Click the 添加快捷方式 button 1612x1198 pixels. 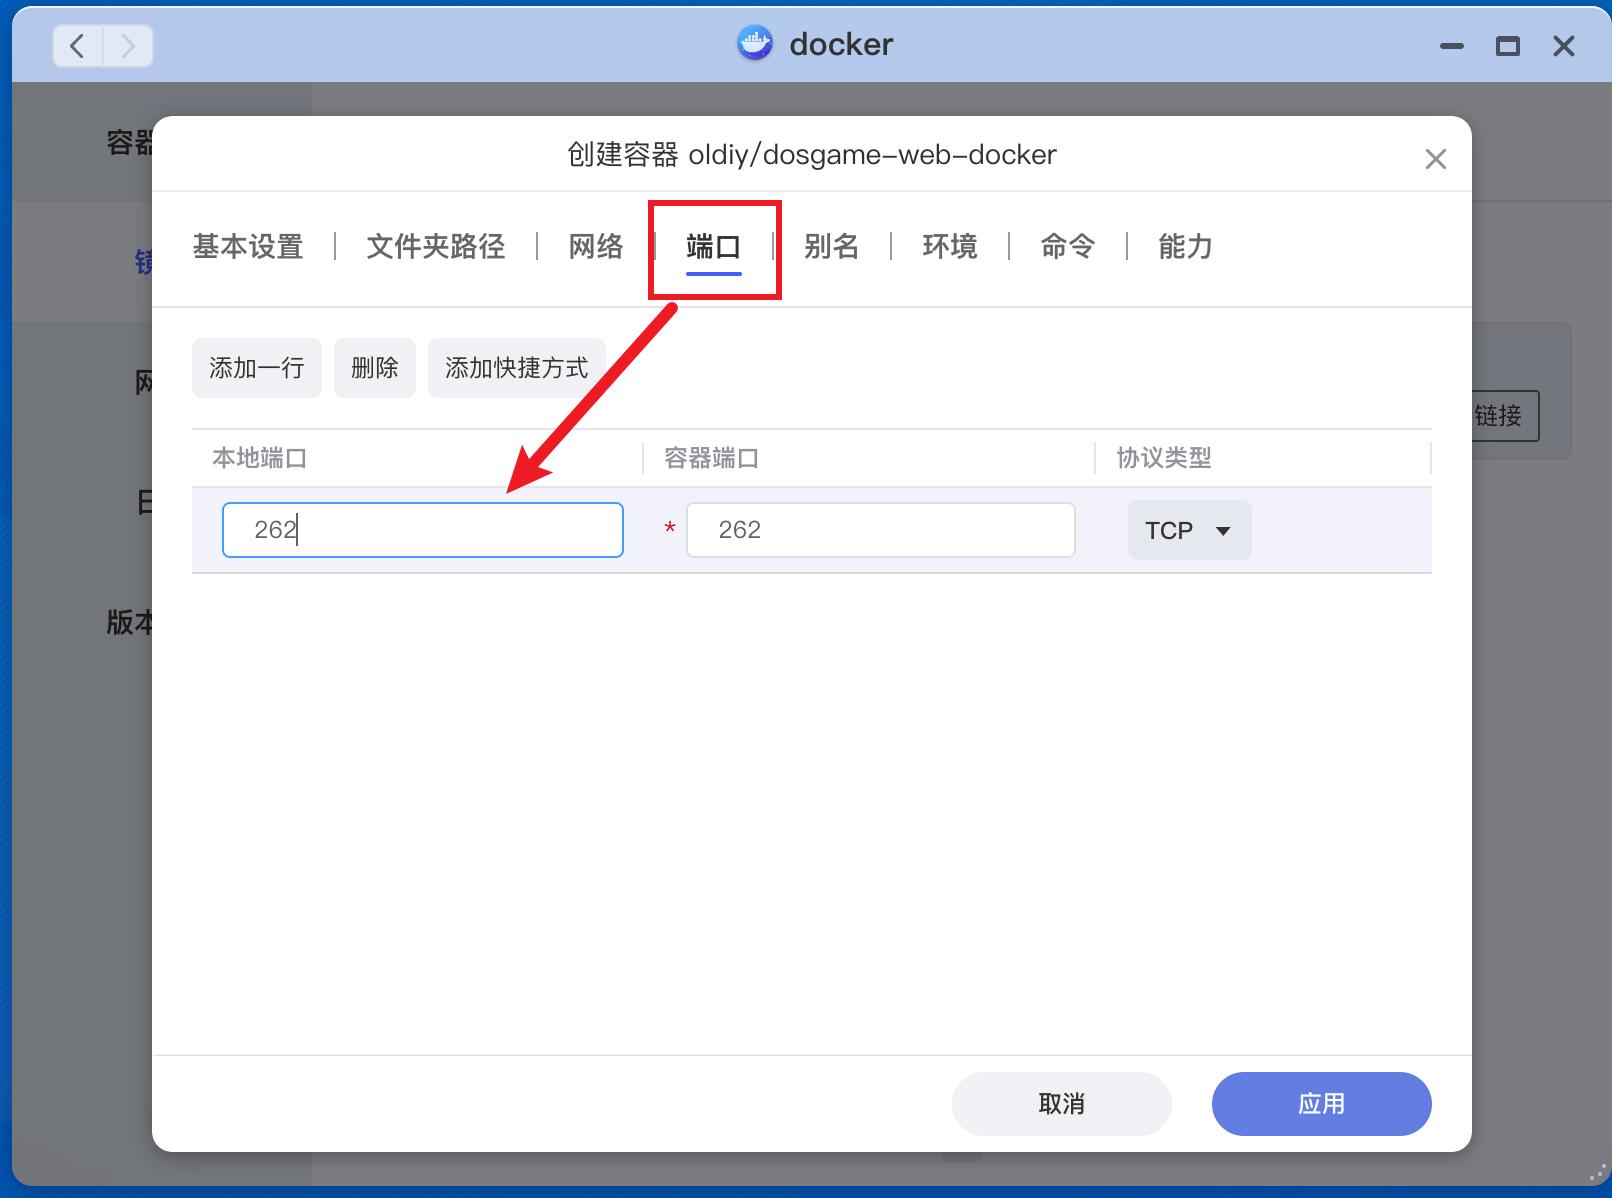pyautogui.click(x=516, y=367)
